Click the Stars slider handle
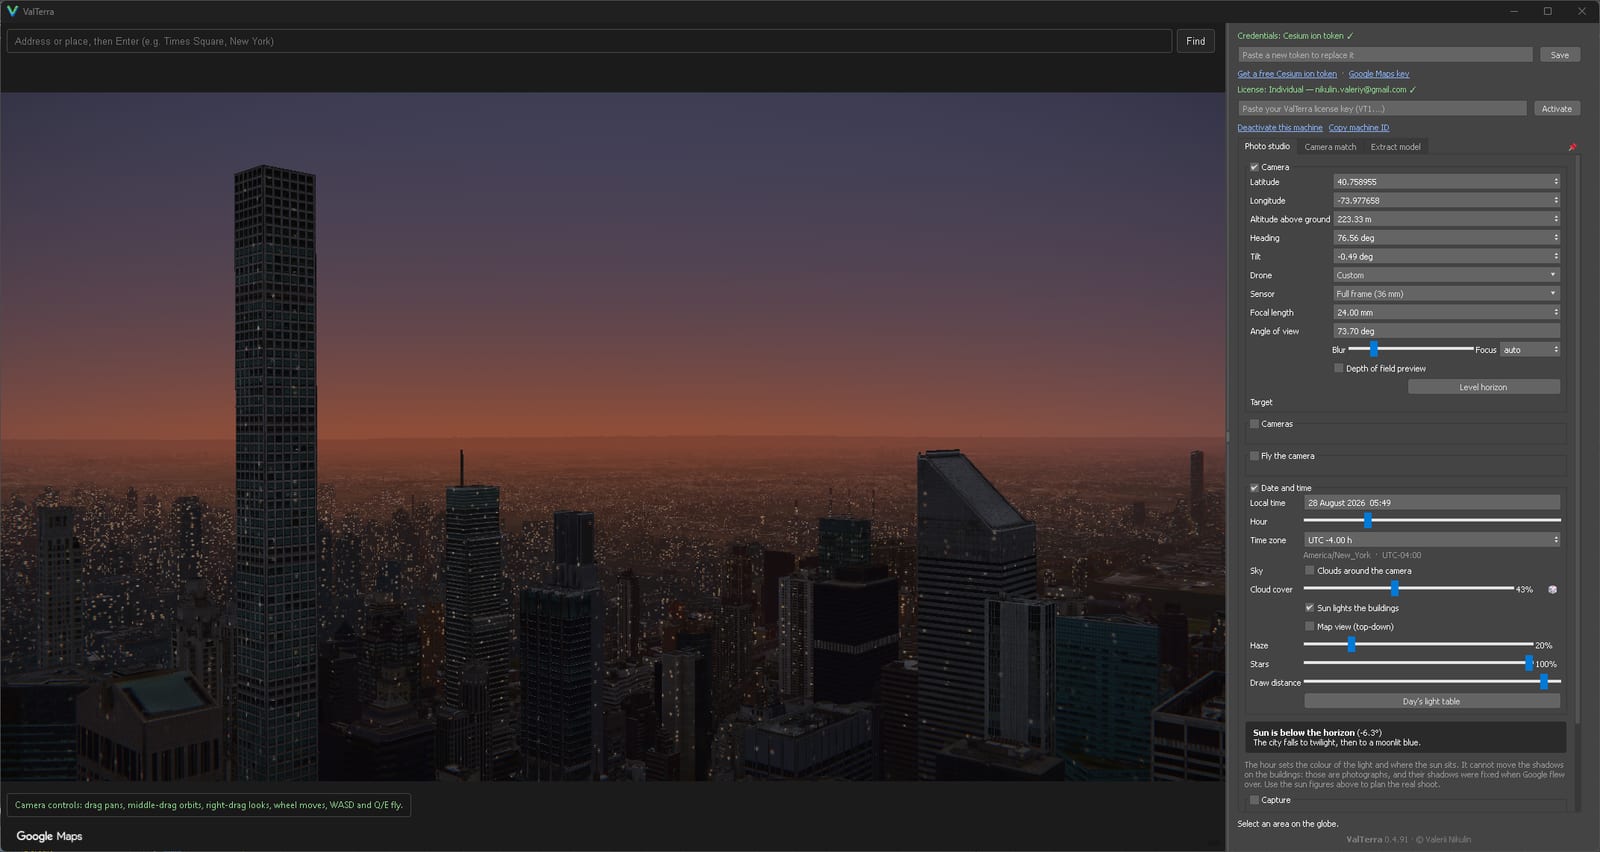 click(x=1529, y=664)
